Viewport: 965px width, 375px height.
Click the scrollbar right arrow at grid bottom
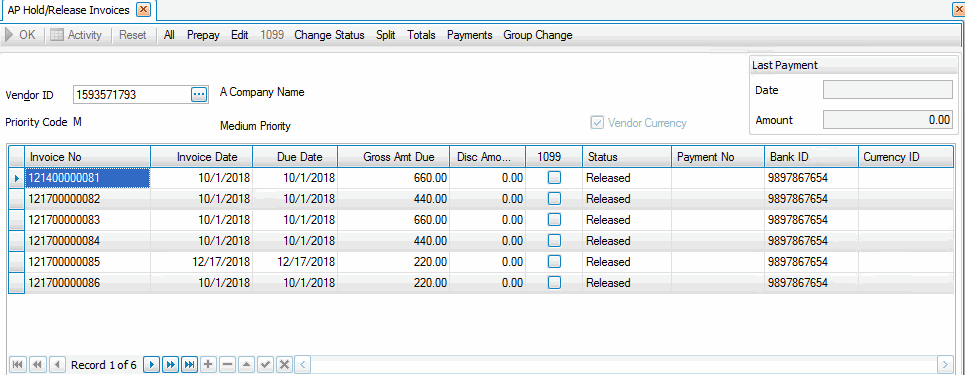click(945, 365)
